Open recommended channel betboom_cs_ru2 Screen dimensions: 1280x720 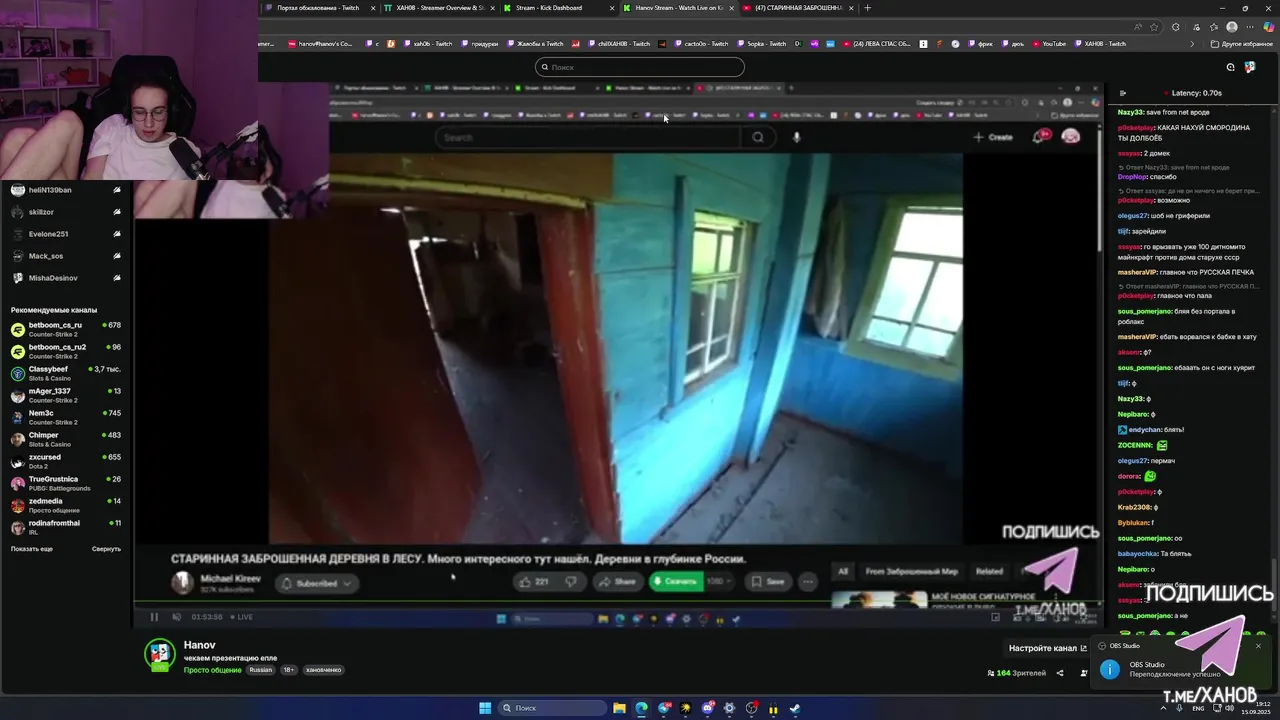65,351
